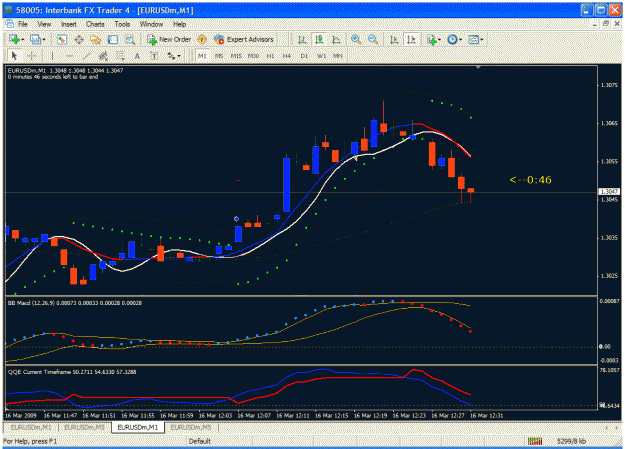Toggle chart shift from right border
625x449 pixels.
pyautogui.click(x=411, y=39)
